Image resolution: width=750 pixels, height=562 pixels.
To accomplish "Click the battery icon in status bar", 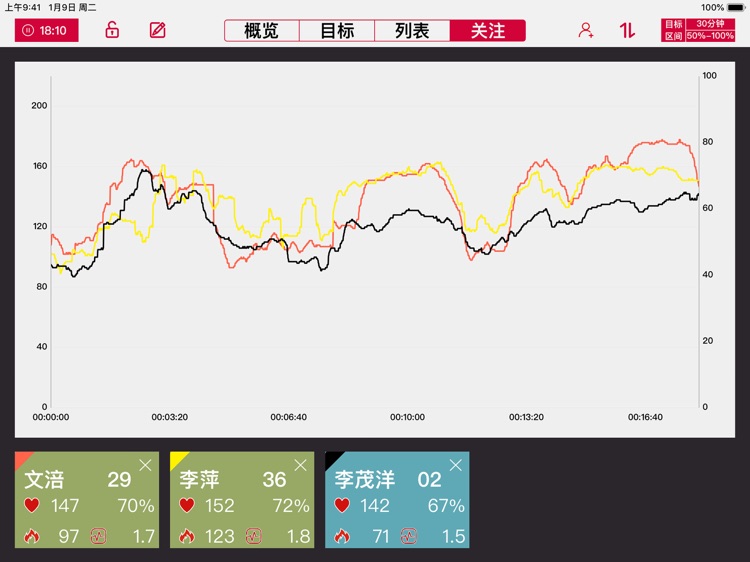I will coord(737,8).
